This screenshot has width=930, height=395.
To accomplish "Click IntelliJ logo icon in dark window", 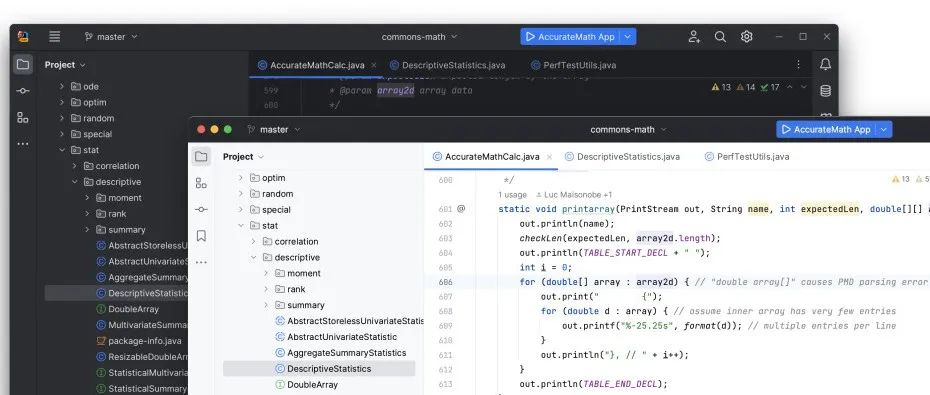I will click(23, 37).
